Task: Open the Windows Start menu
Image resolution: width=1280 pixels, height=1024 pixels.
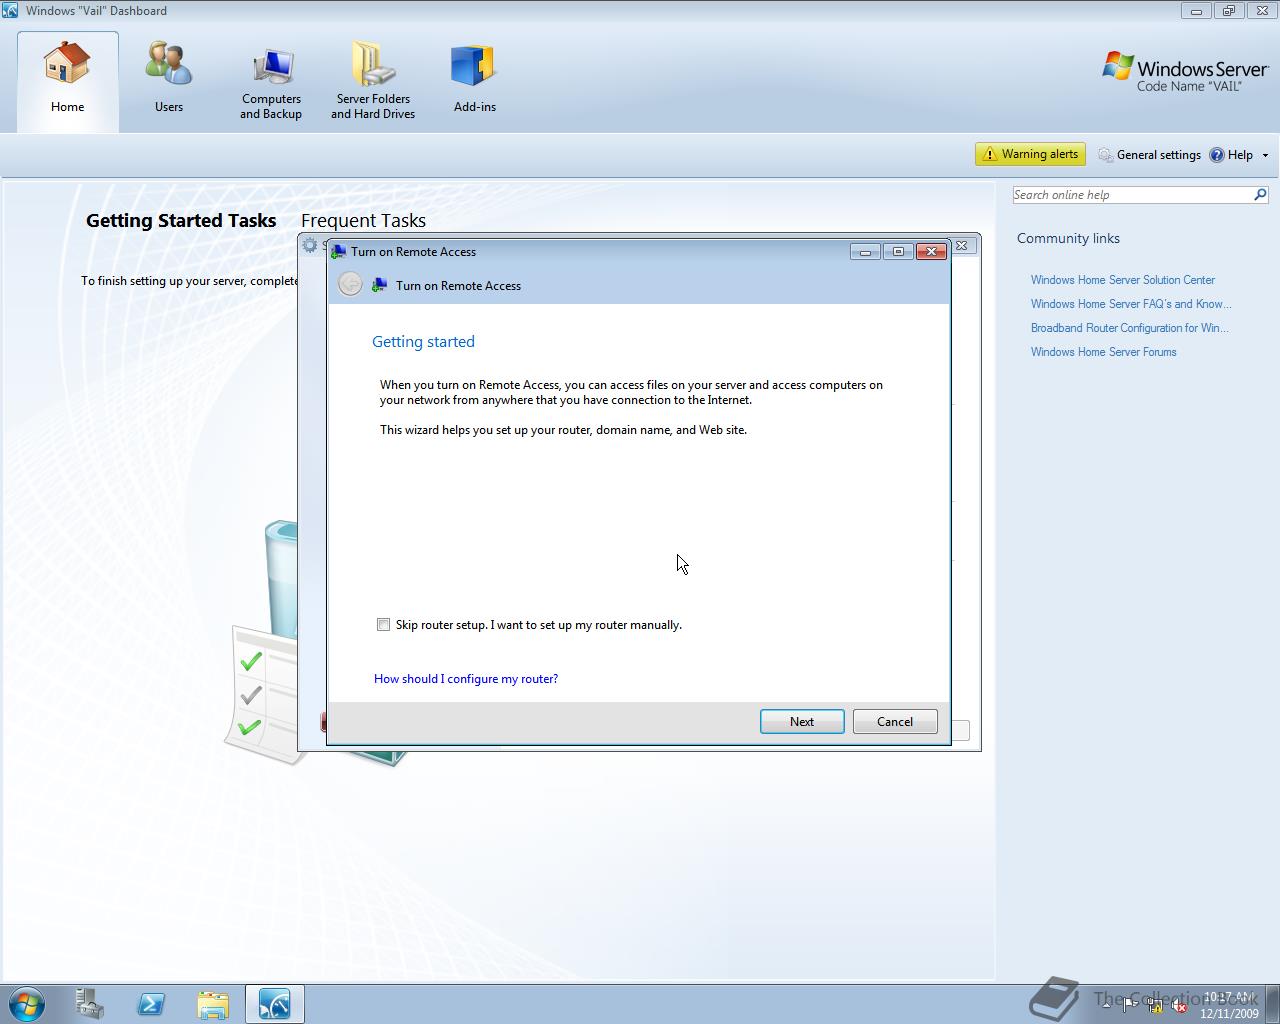Action: [x=26, y=1004]
